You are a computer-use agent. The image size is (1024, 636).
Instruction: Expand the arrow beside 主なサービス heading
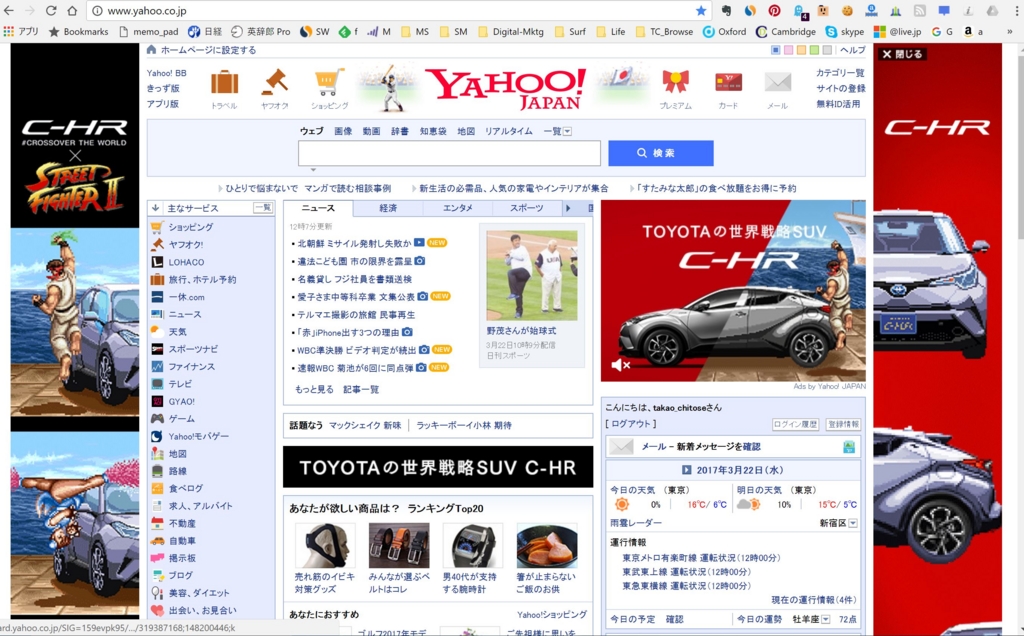pos(155,208)
